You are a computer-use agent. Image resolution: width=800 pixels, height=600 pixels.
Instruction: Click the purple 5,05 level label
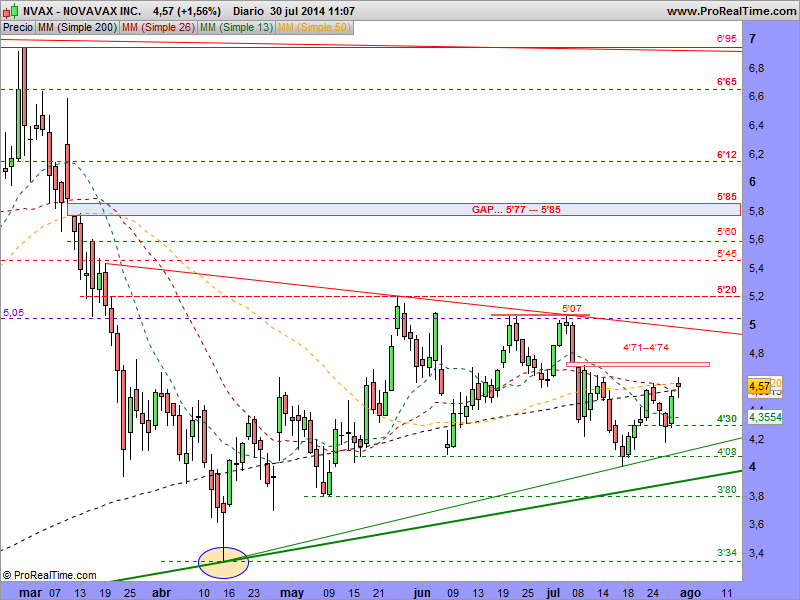[13, 313]
